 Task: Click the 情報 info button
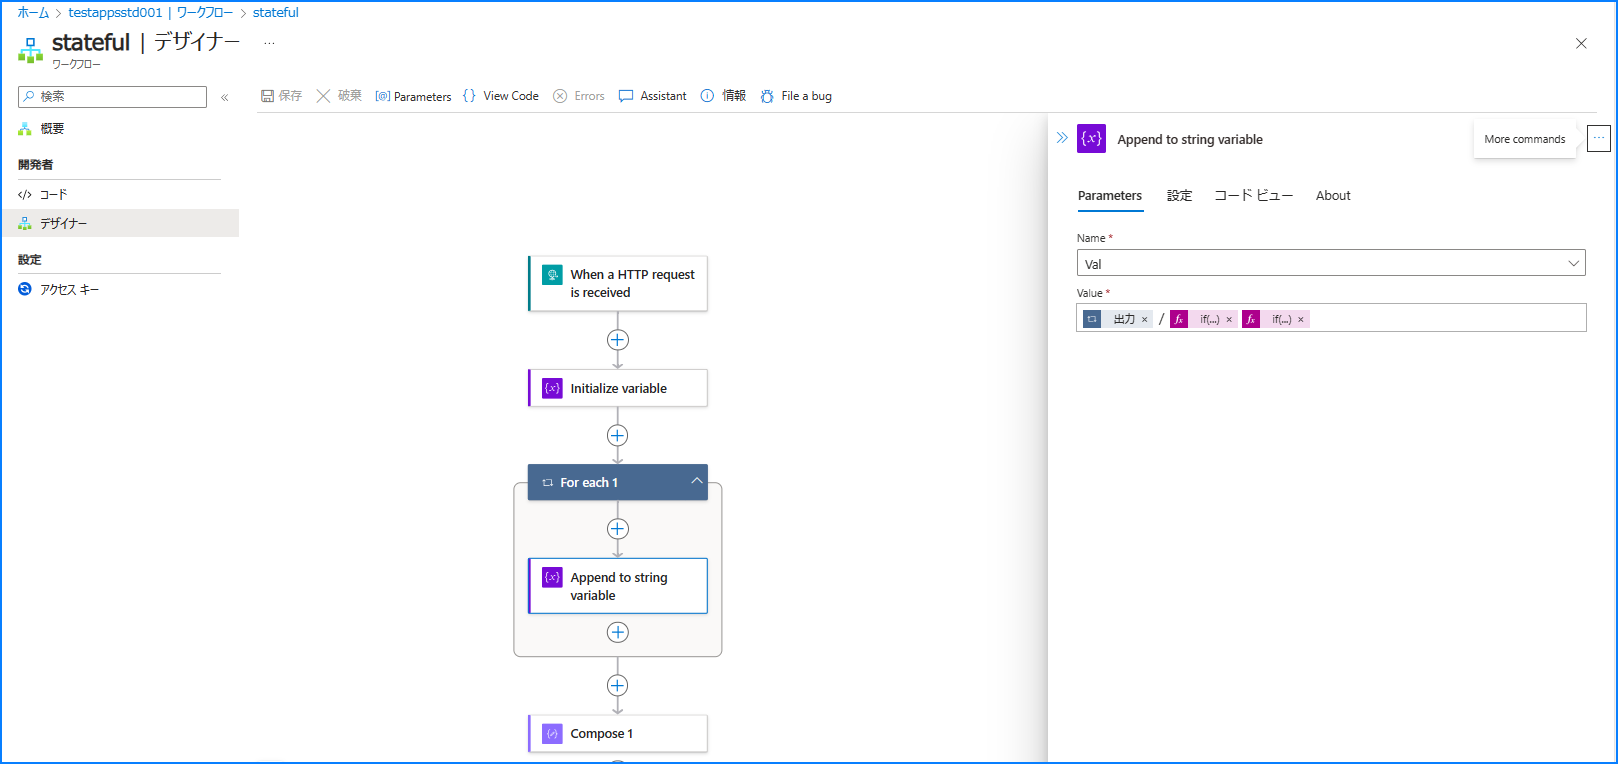pos(723,96)
